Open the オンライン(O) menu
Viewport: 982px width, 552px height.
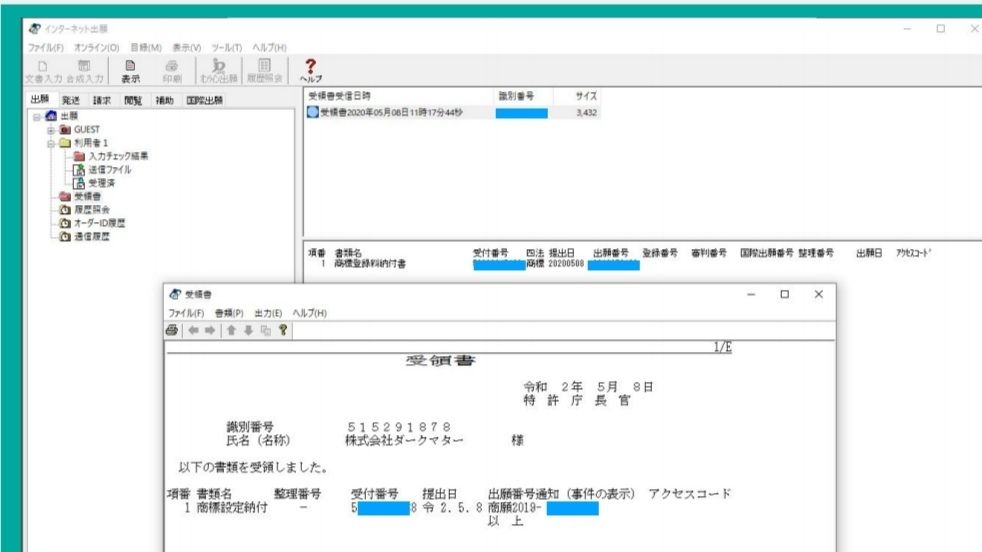pyautogui.click(x=99, y=48)
